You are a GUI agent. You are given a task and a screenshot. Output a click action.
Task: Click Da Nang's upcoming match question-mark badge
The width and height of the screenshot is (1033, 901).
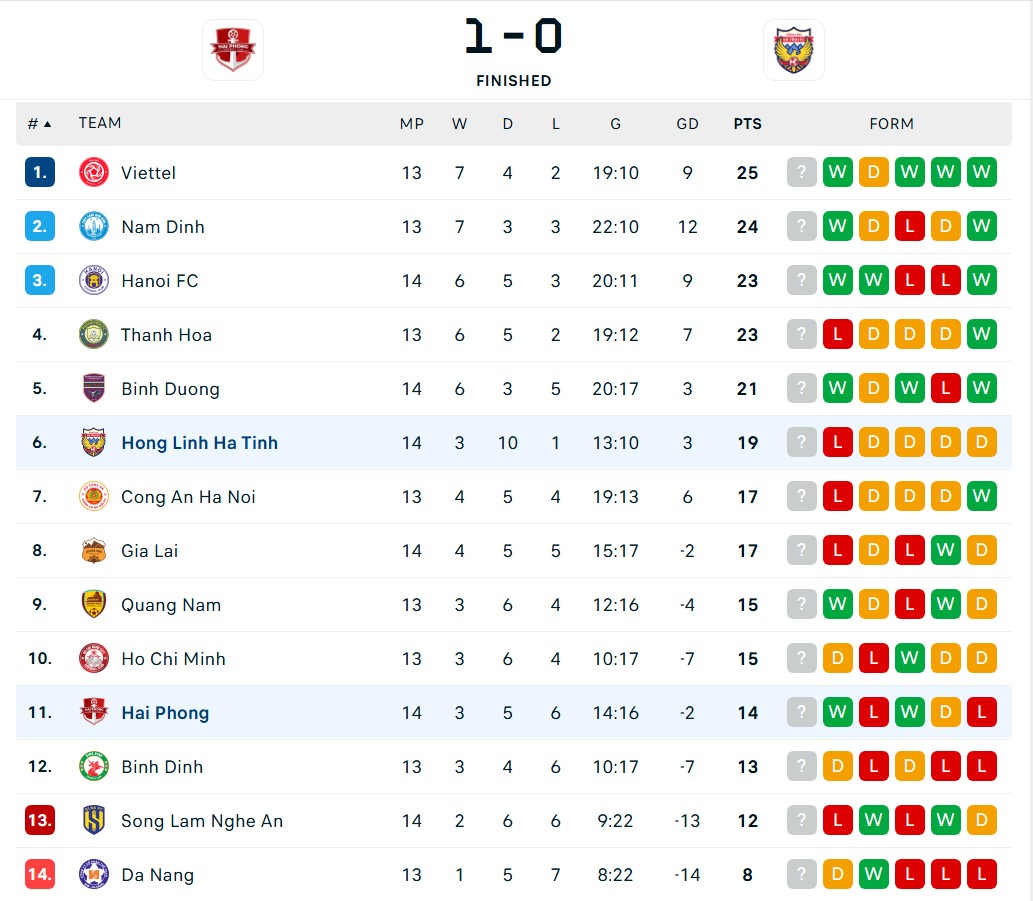(802, 875)
